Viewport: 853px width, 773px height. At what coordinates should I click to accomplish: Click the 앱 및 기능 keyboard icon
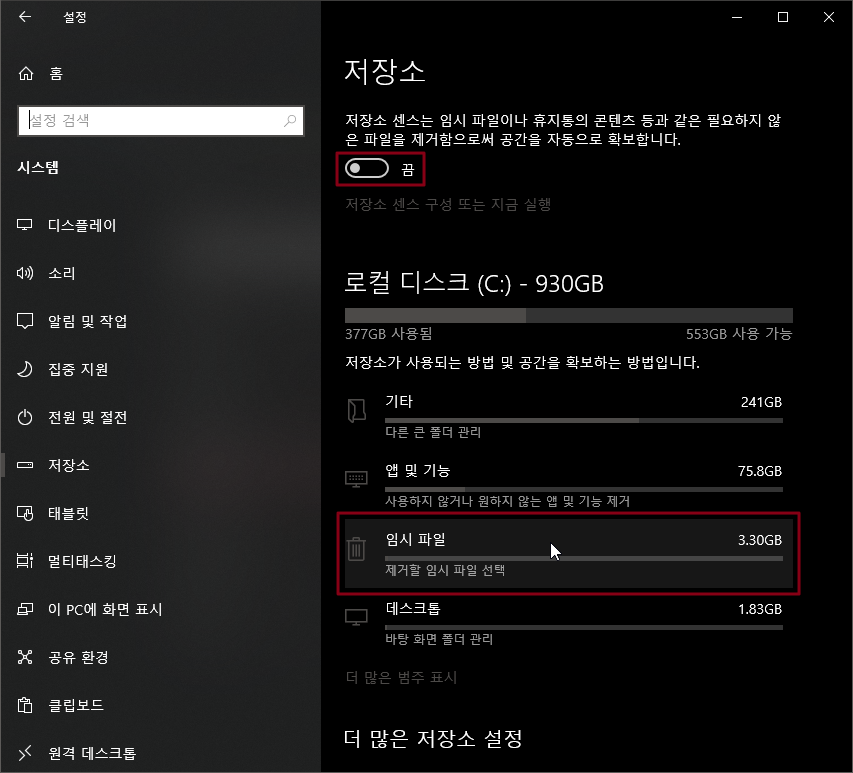356,479
